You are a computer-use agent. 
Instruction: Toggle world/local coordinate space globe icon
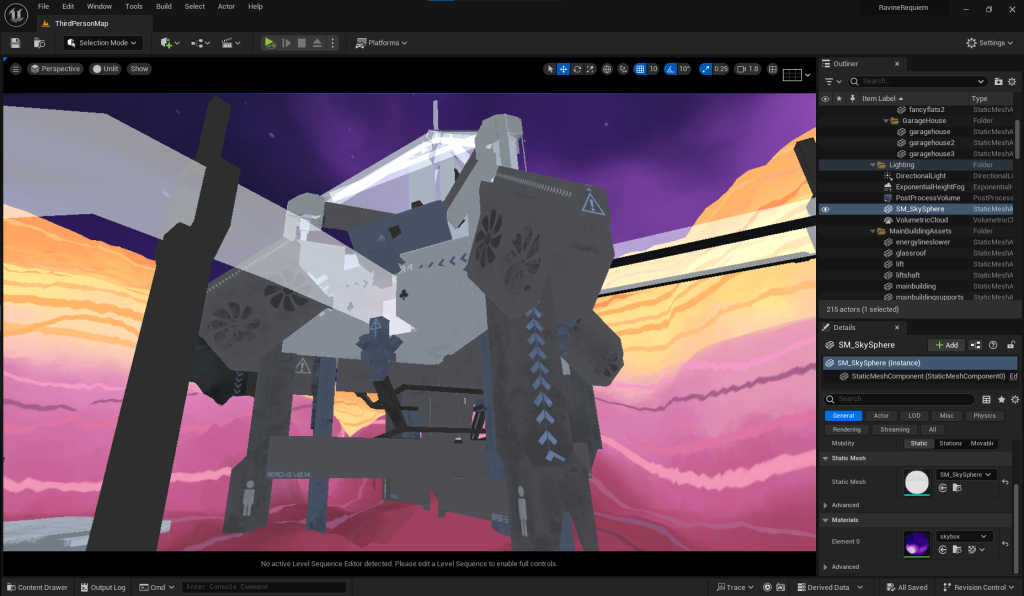607,69
